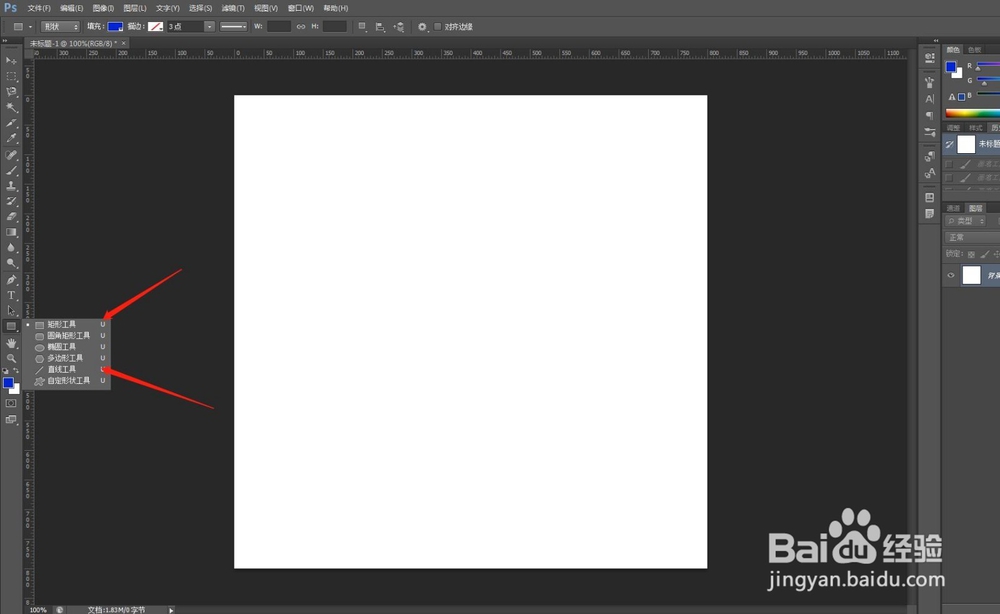This screenshot has width=1000, height=614.
Task: Select the Brush tool
Action: (x=11, y=170)
